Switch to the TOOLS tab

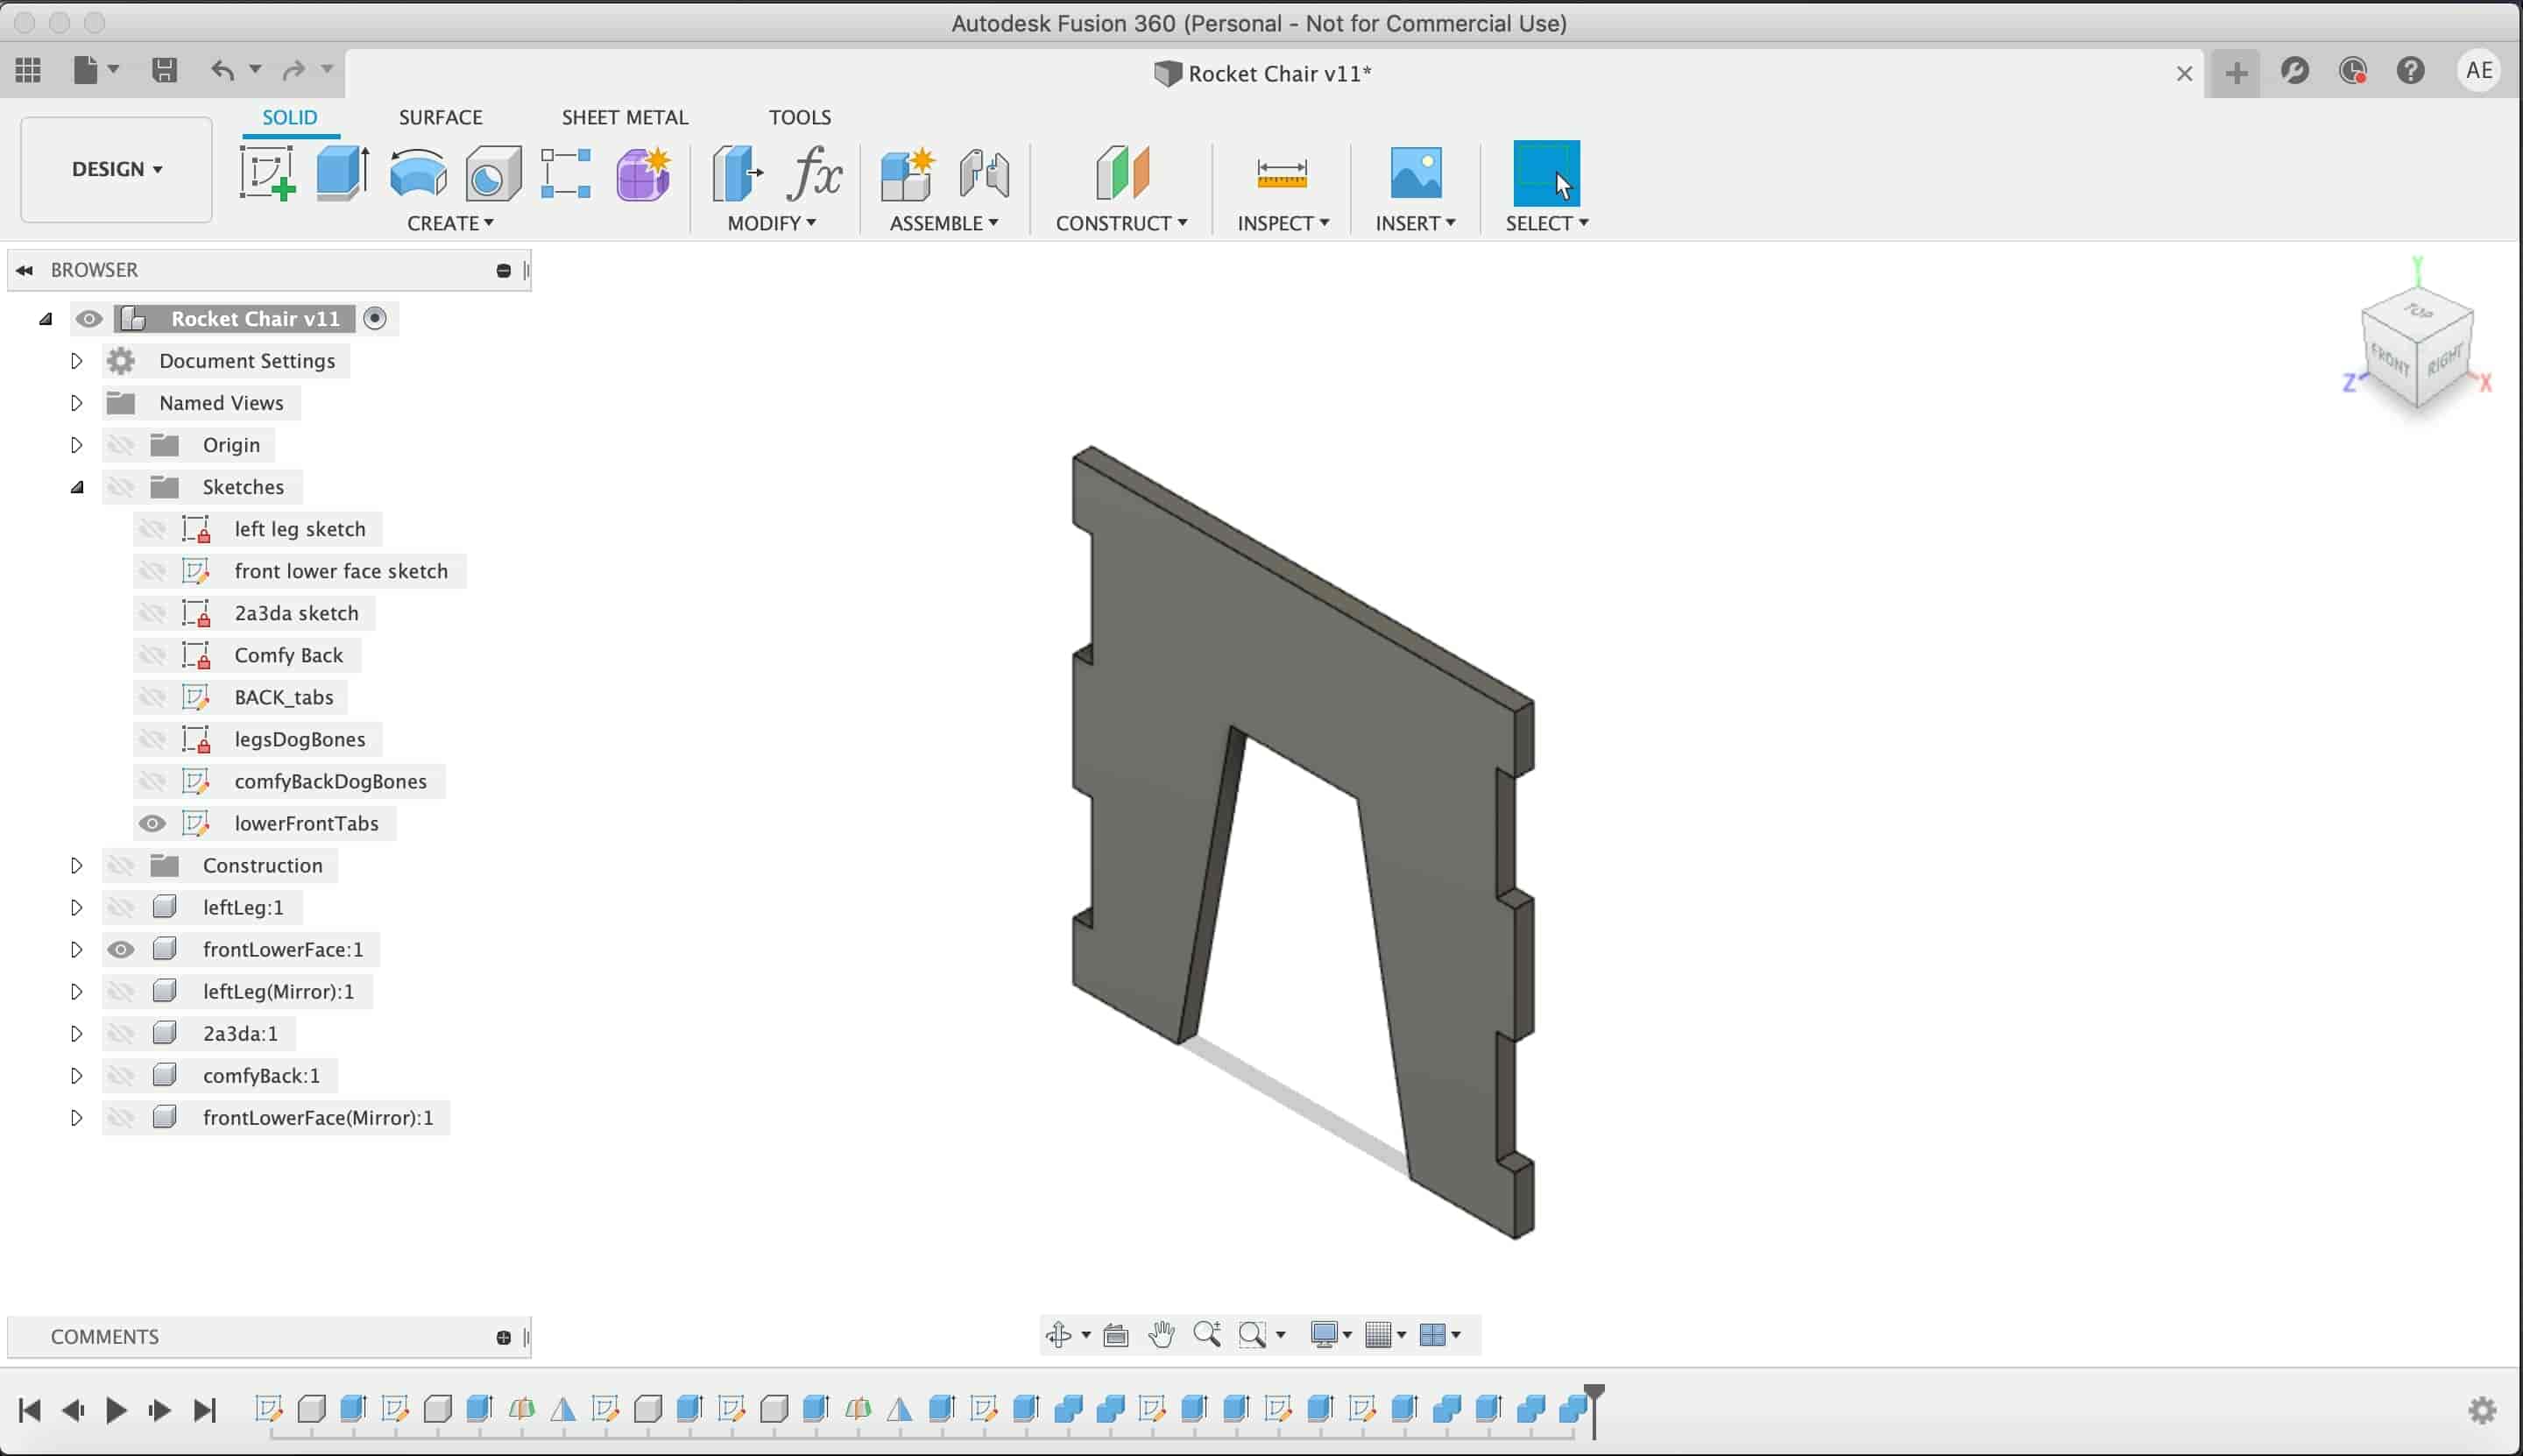tap(800, 117)
